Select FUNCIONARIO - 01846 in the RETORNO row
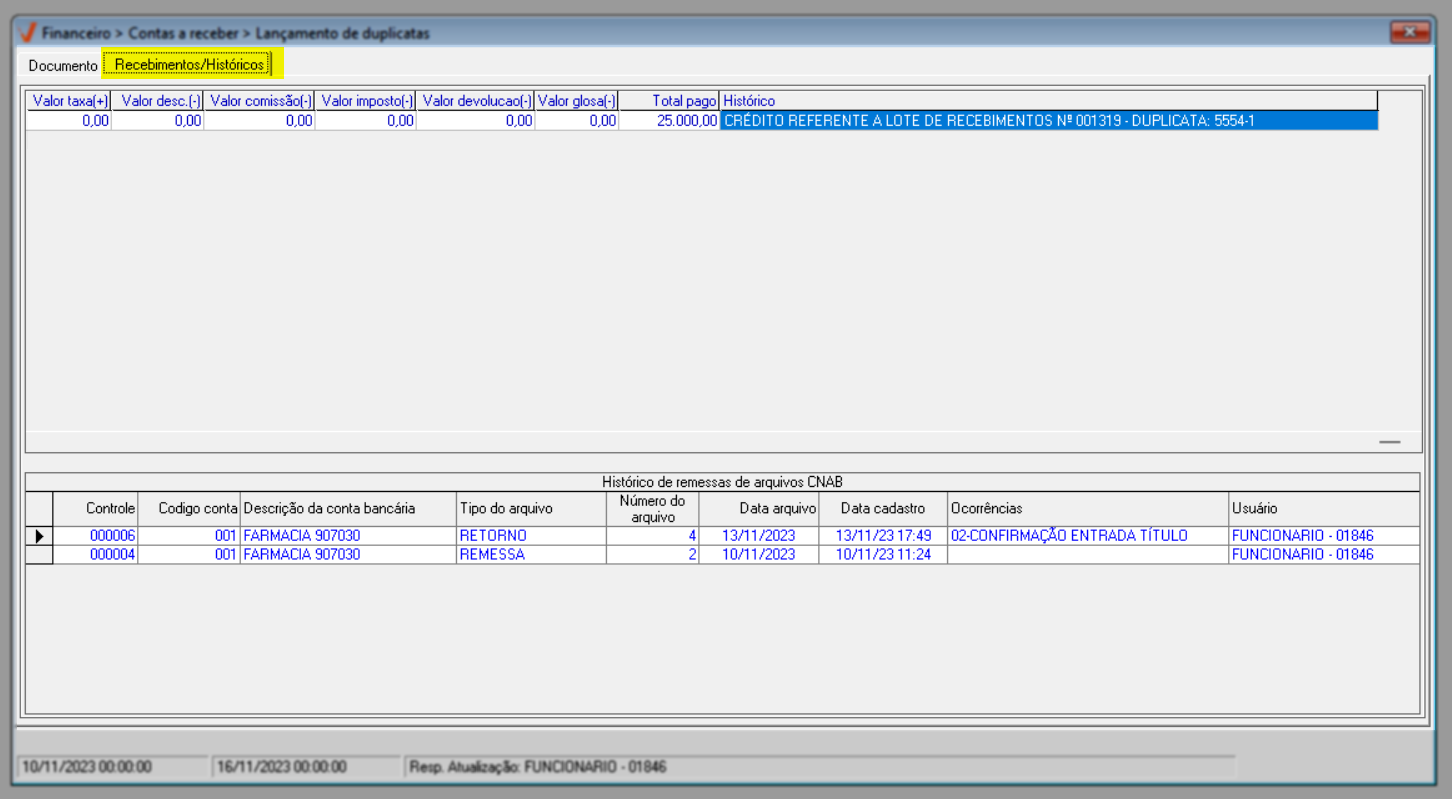The image size is (1452, 799). tap(1324, 536)
